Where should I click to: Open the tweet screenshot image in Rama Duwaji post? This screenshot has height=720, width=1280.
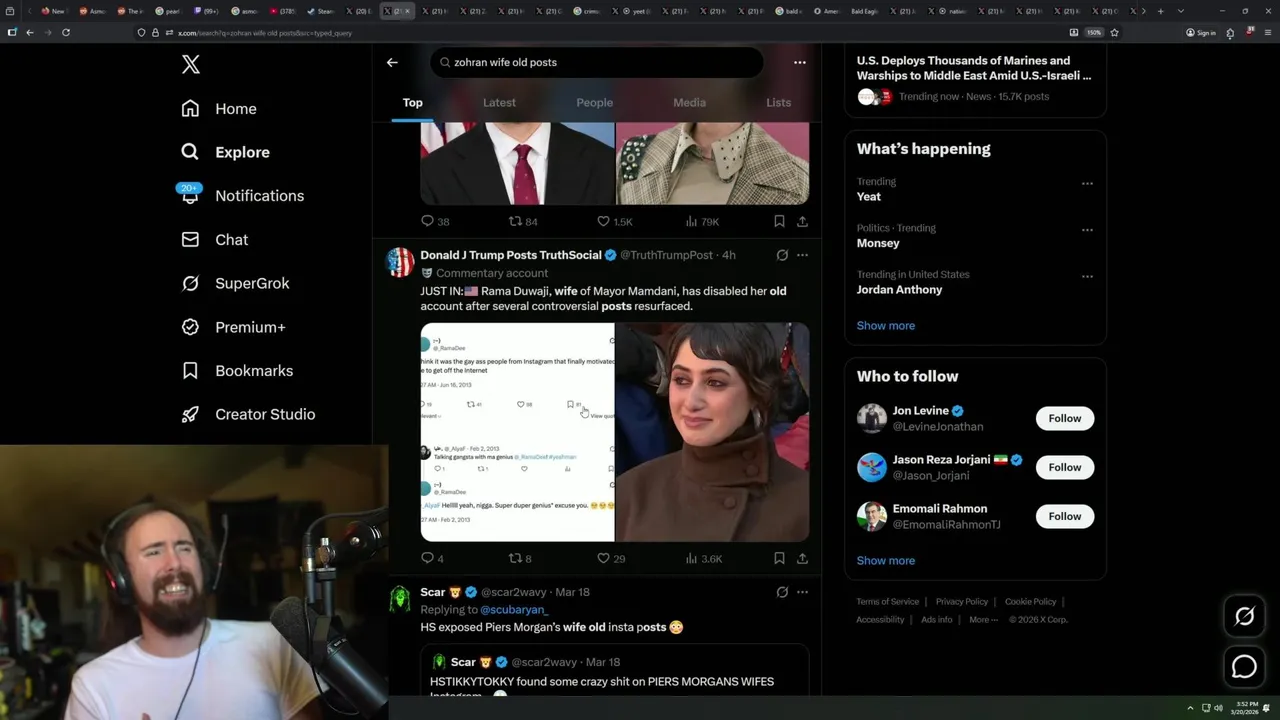(x=517, y=432)
